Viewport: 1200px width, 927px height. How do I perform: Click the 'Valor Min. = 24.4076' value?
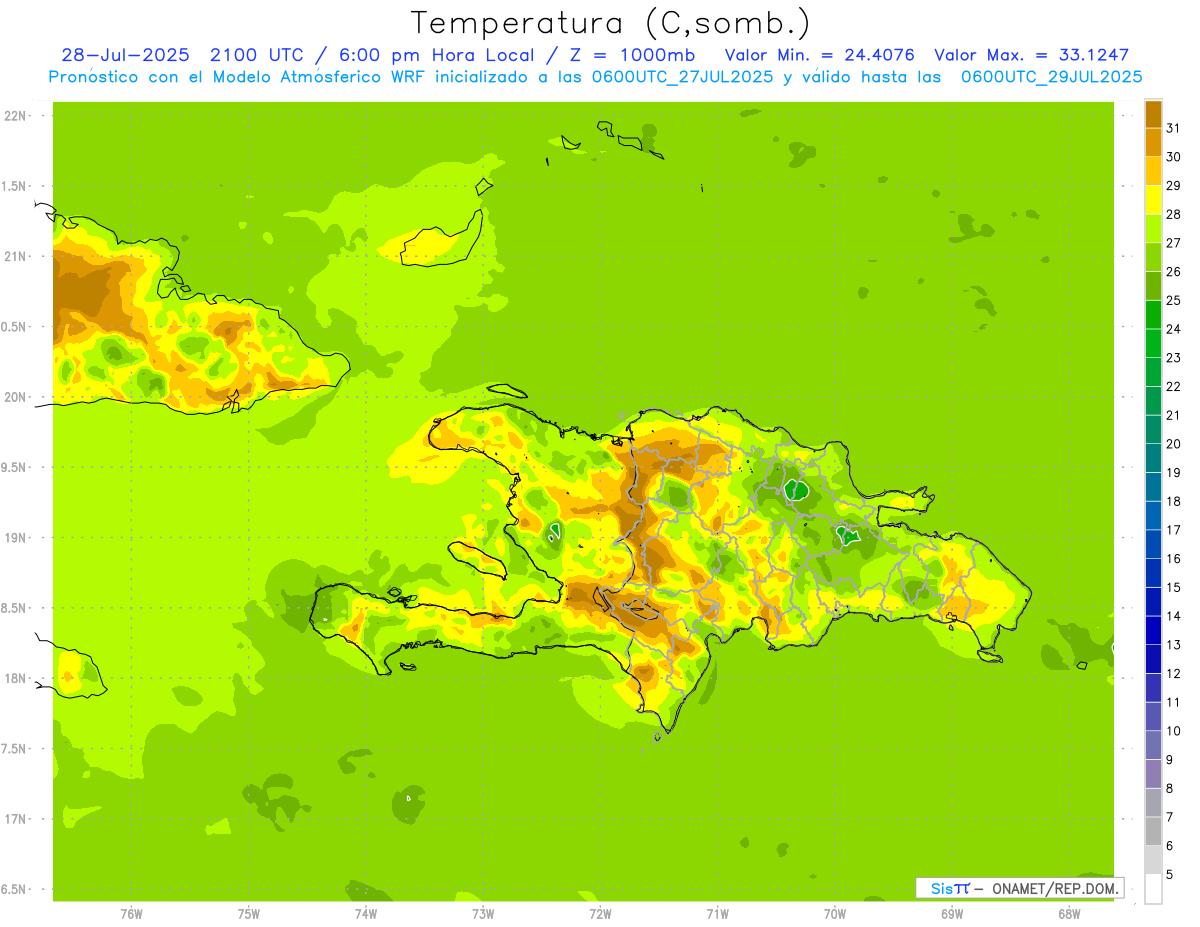[x=820, y=55]
